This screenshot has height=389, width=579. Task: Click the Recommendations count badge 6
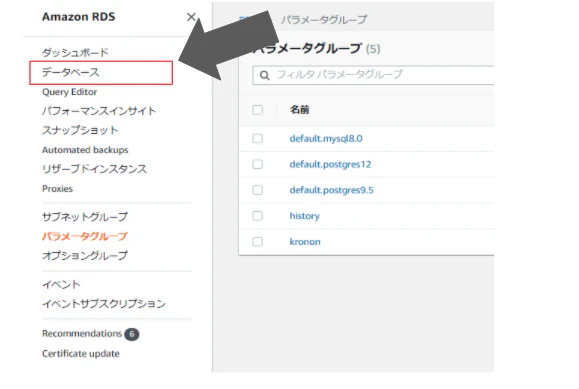tap(131, 334)
